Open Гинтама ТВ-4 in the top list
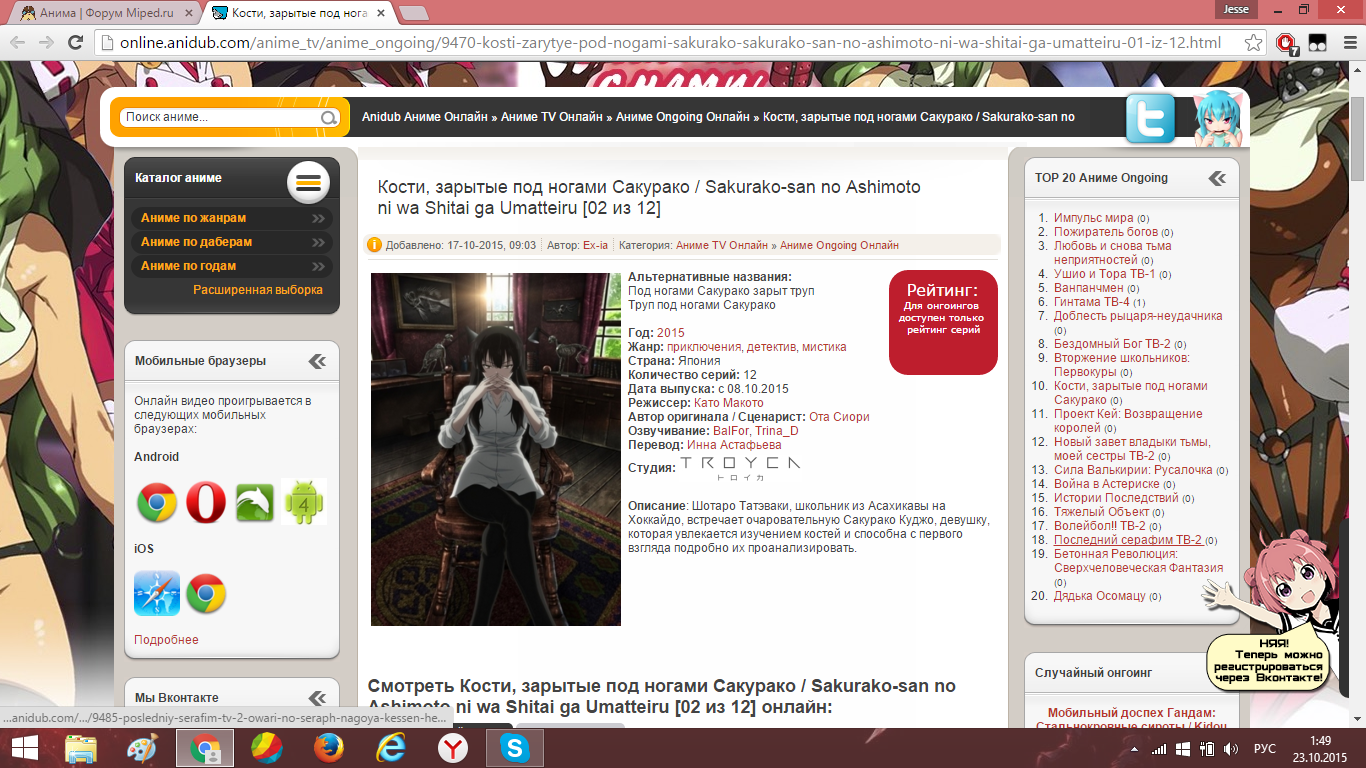The width and height of the screenshot is (1366, 768). click(1092, 302)
